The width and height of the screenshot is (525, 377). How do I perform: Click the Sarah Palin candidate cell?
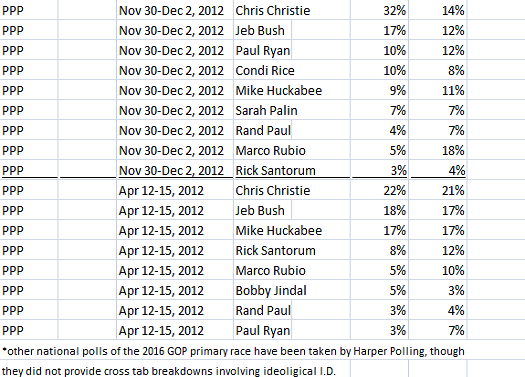point(292,110)
